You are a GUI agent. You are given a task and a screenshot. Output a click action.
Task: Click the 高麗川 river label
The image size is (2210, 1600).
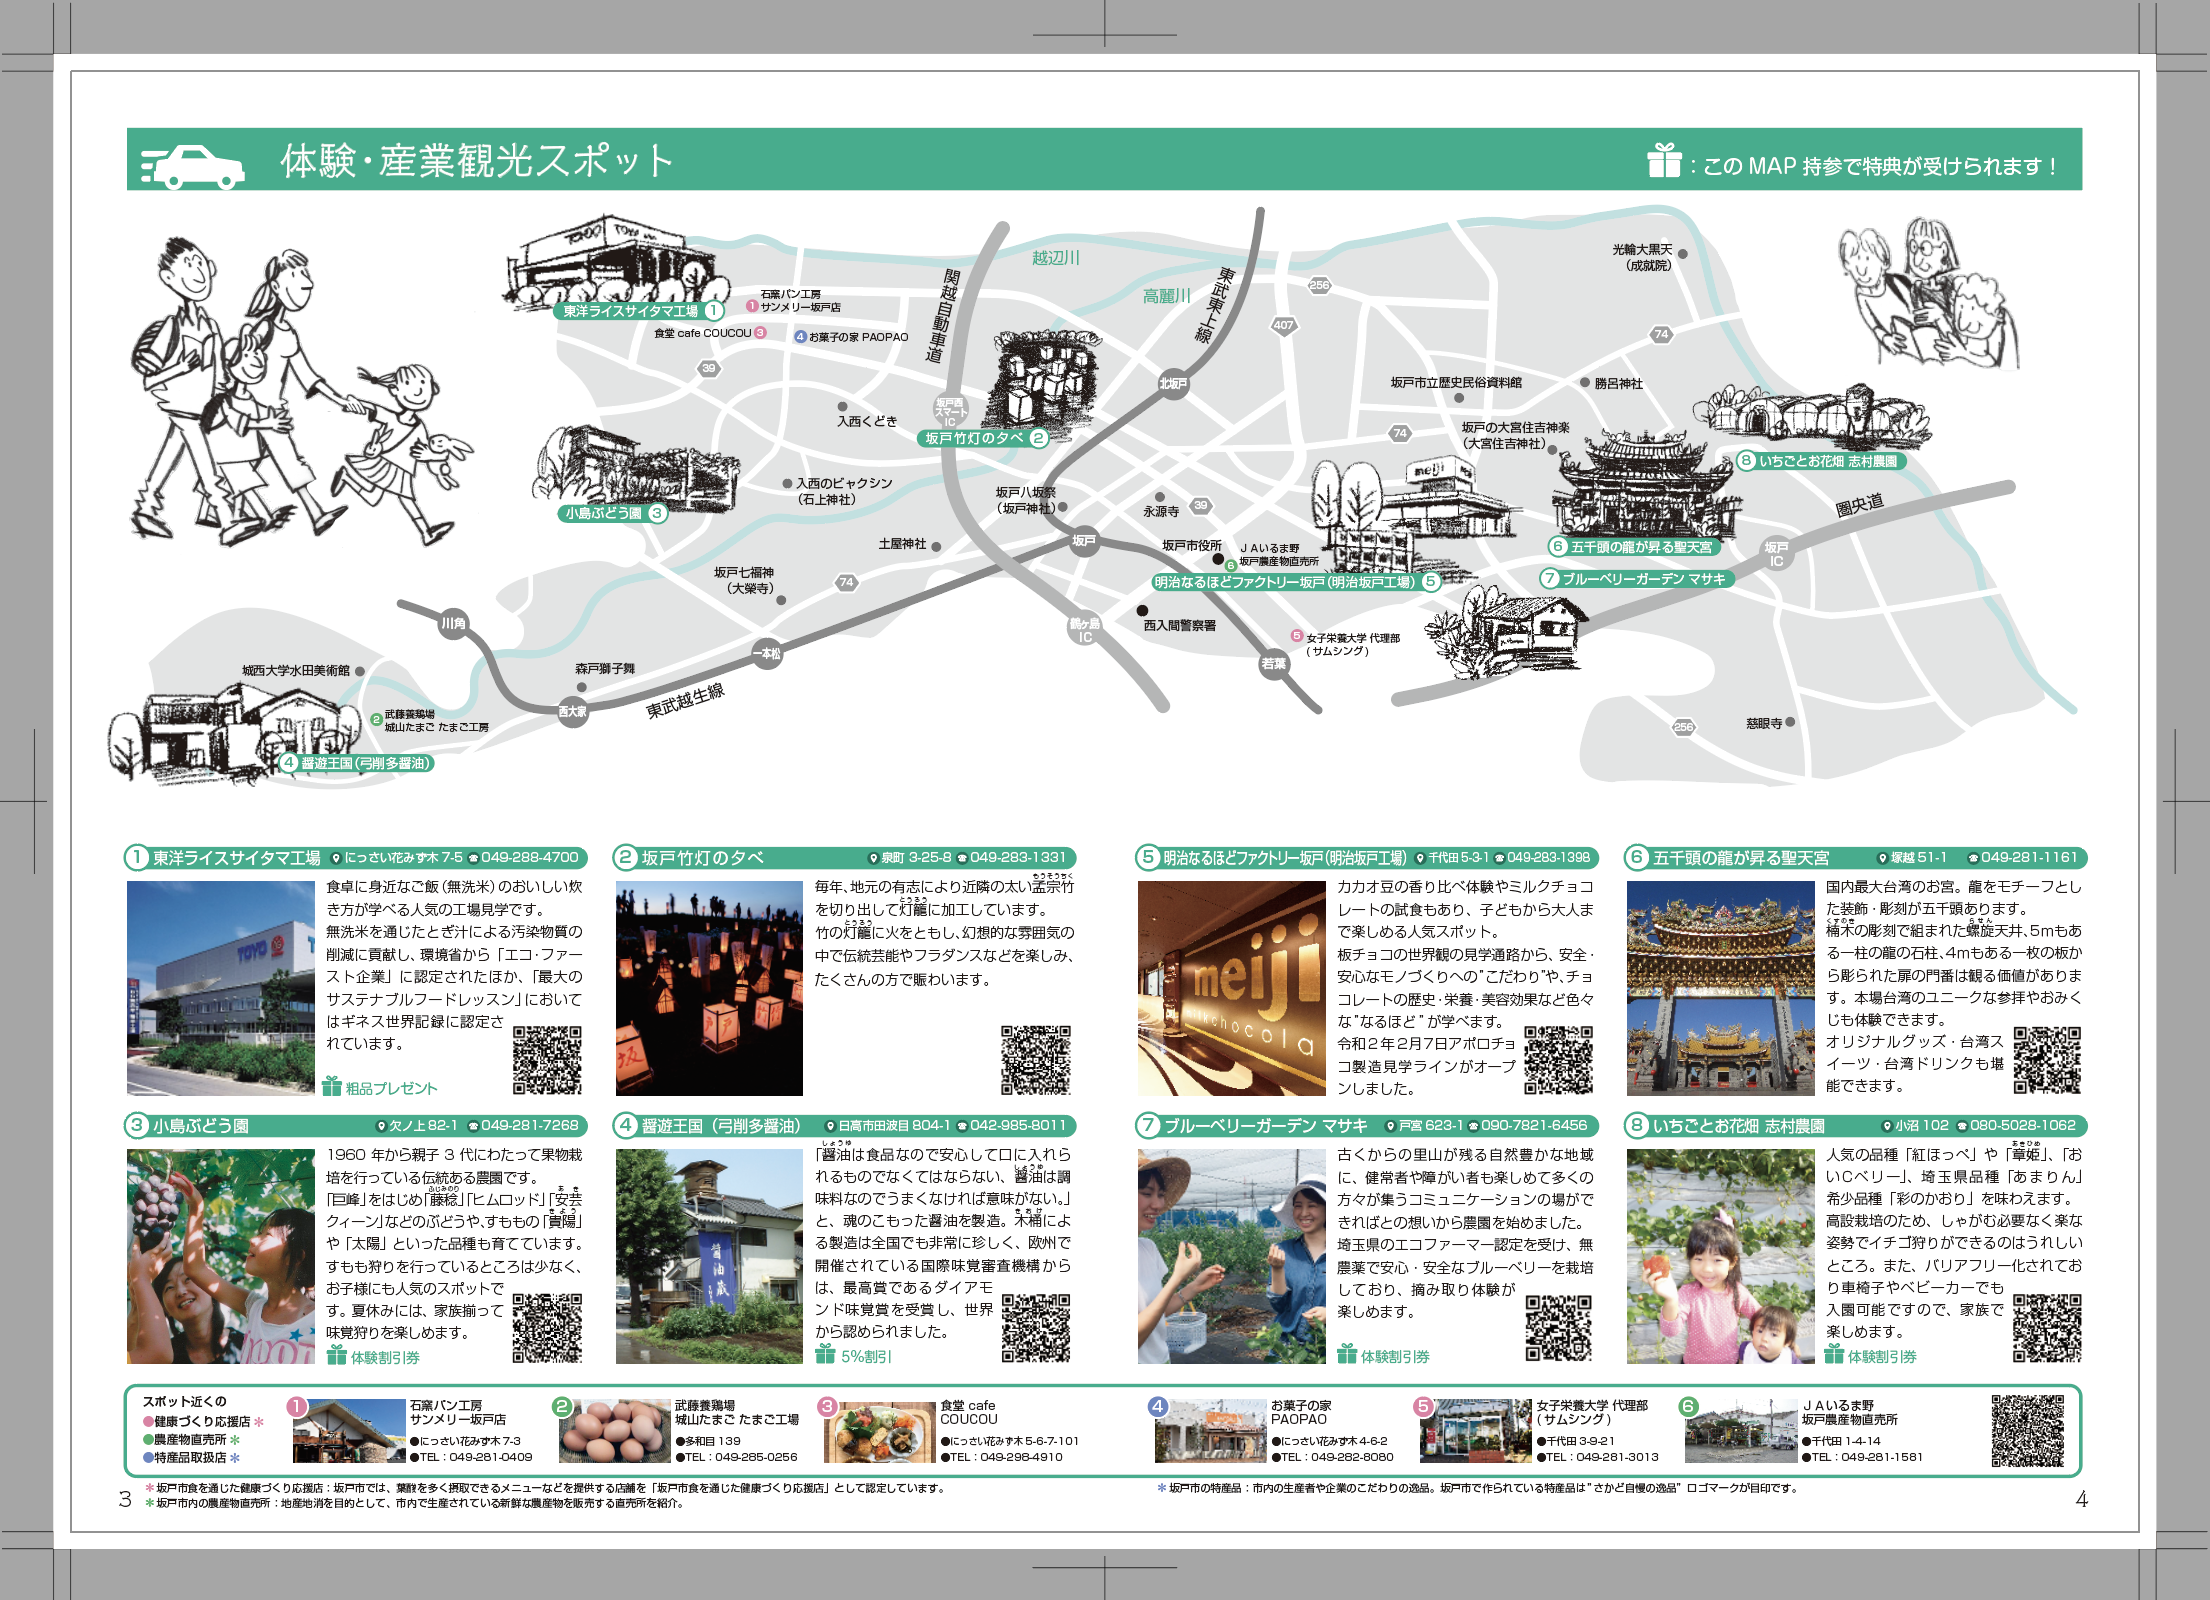(1167, 296)
